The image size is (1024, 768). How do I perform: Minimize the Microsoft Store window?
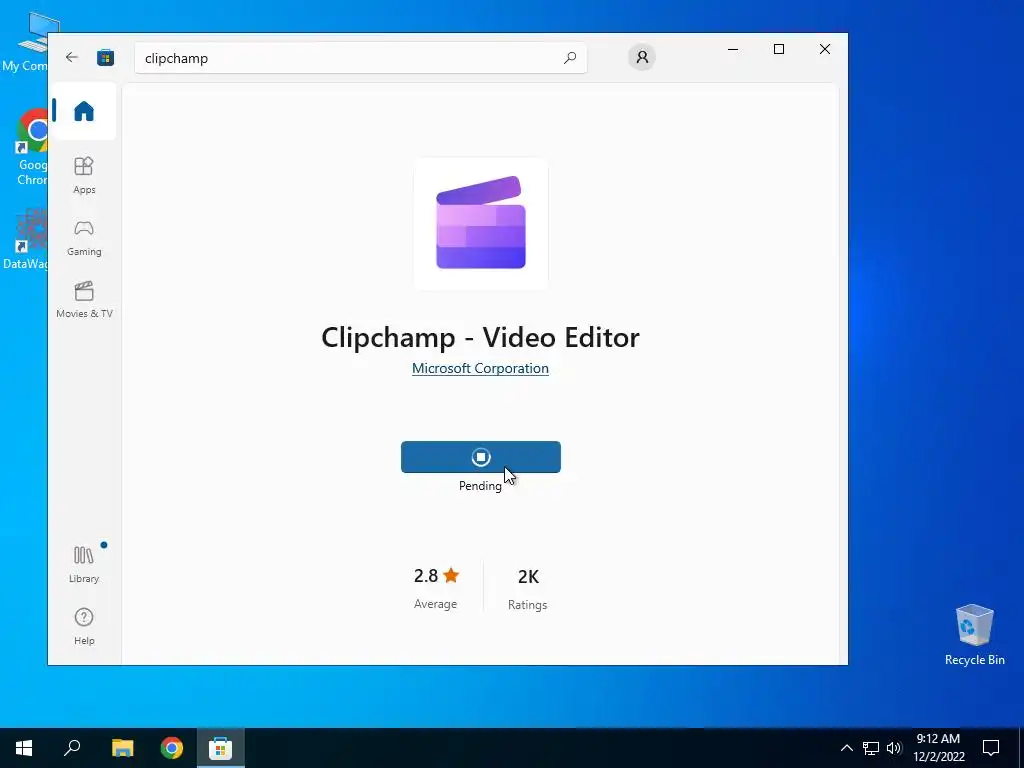click(x=733, y=49)
